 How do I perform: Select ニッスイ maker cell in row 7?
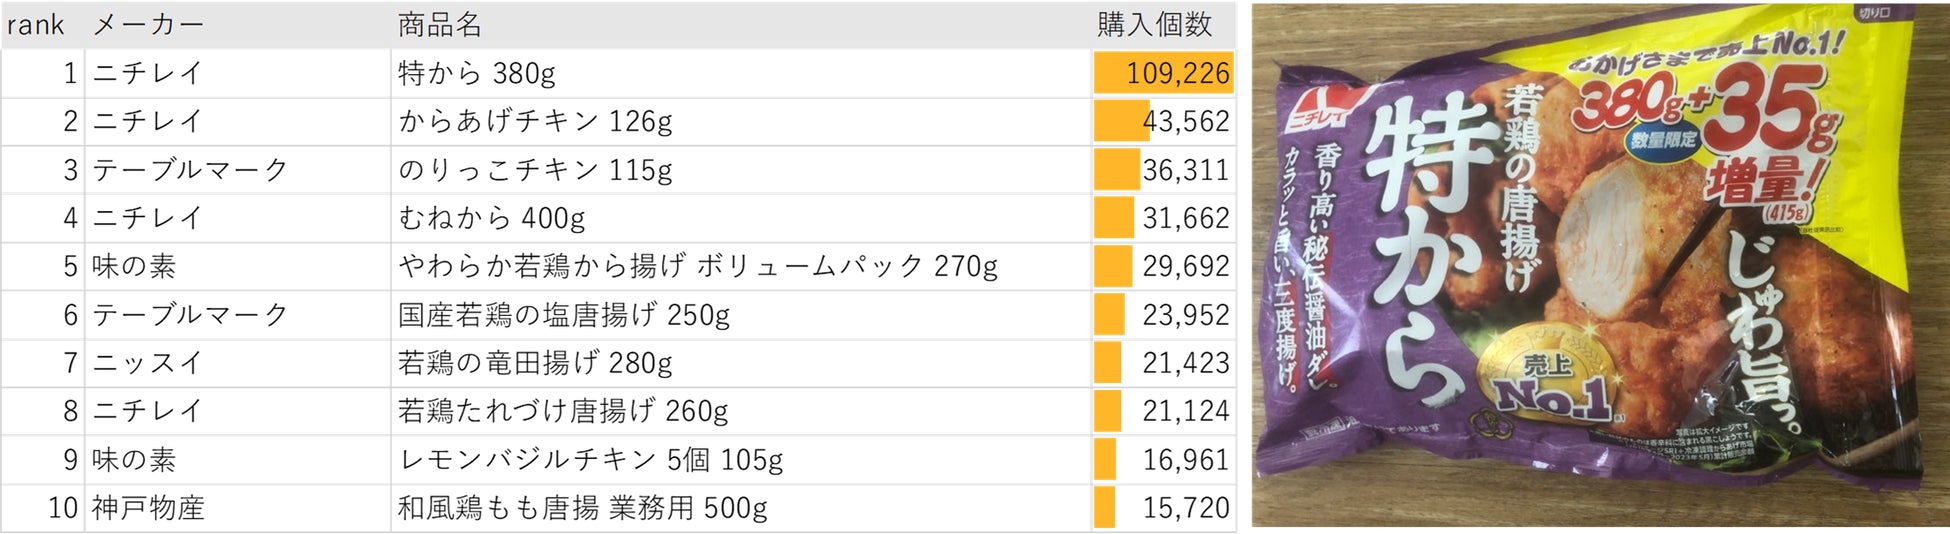[x=148, y=363]
